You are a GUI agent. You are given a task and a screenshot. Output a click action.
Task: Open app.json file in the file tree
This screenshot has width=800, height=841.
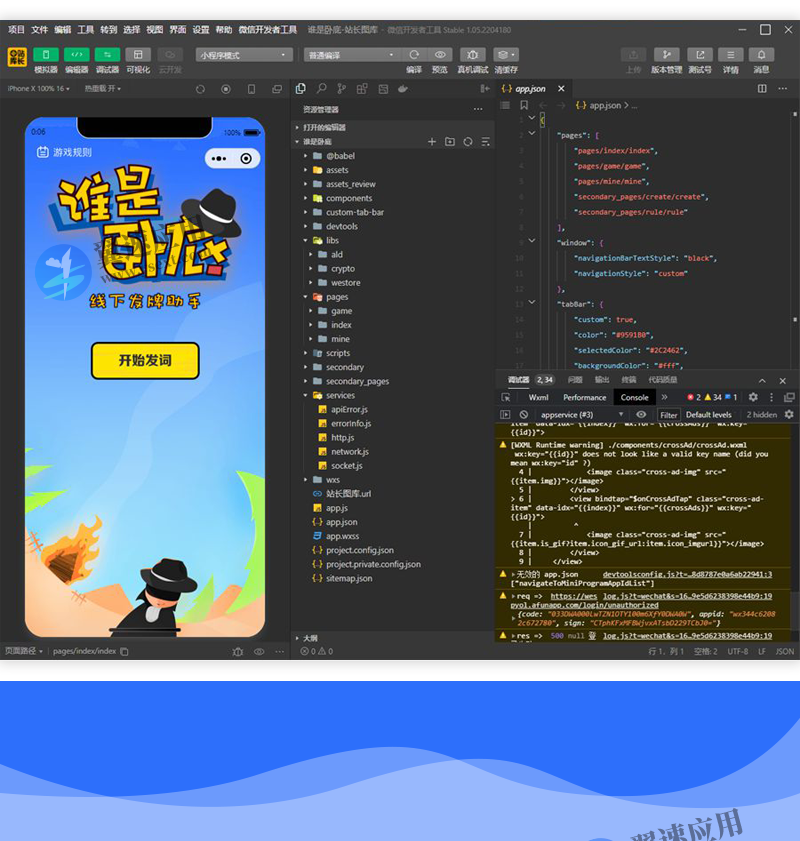(341, 522)
